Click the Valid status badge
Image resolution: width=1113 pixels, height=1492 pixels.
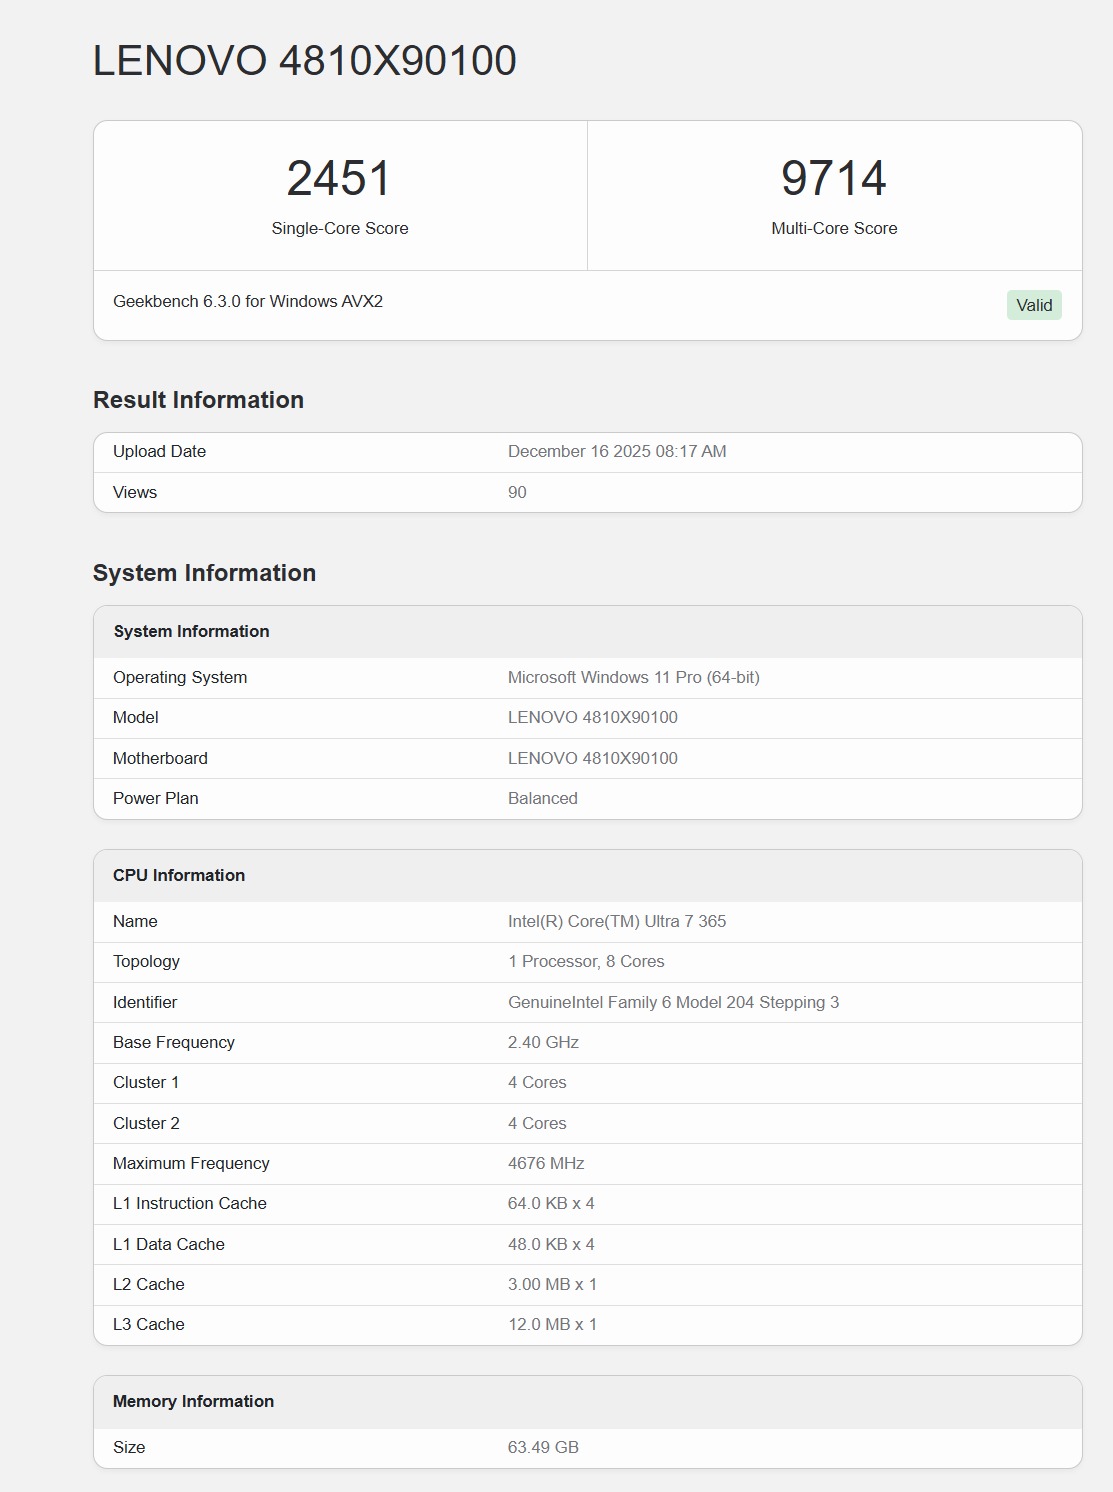point(1034,305)
